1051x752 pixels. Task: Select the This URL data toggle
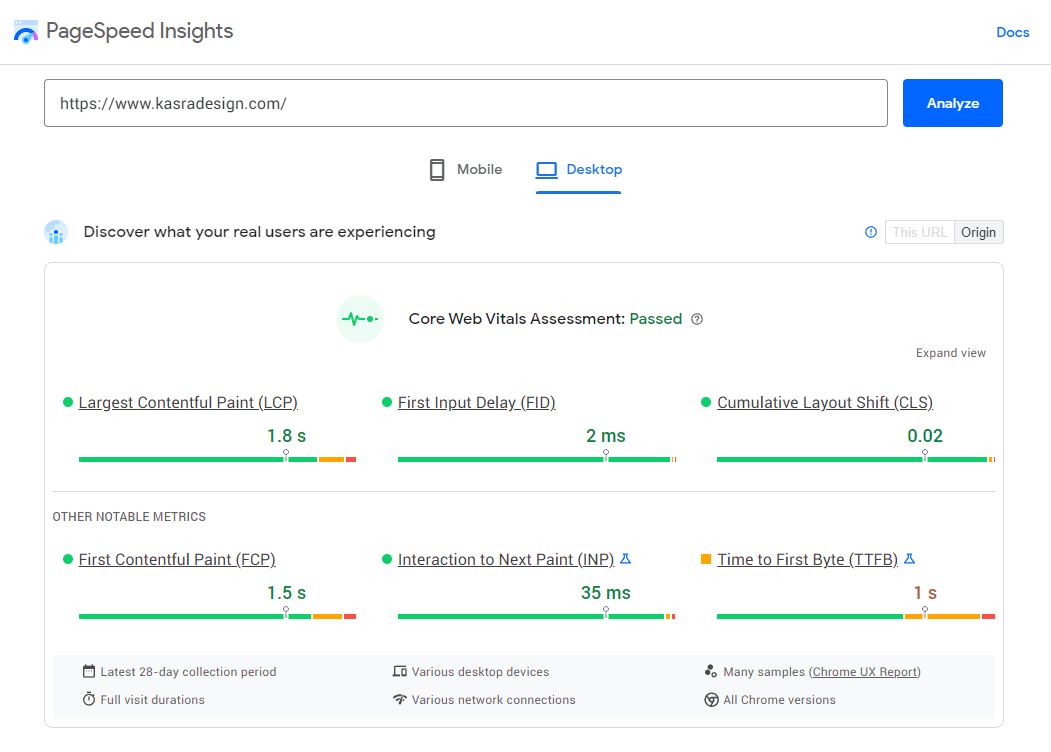coord(918,231)
